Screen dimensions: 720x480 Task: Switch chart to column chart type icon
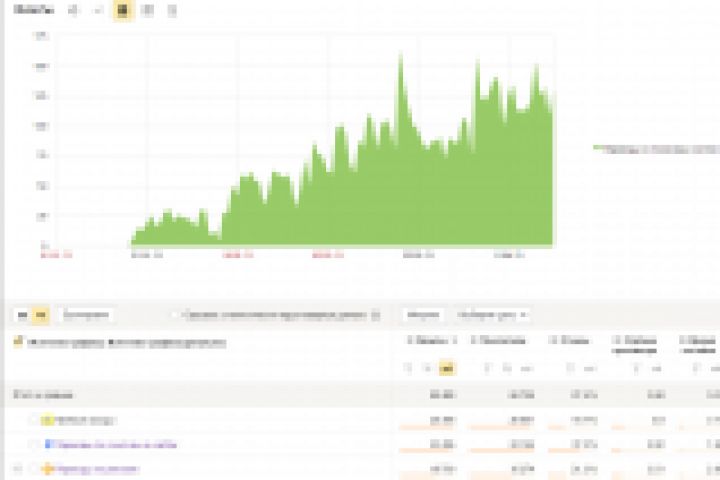click(147, 11)
